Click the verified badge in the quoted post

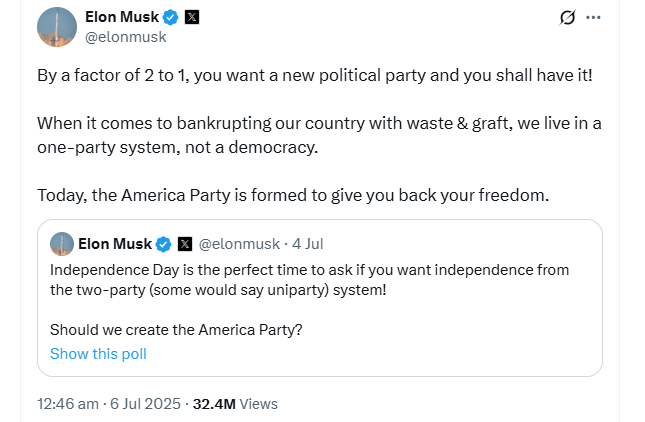tap(164, 244)
